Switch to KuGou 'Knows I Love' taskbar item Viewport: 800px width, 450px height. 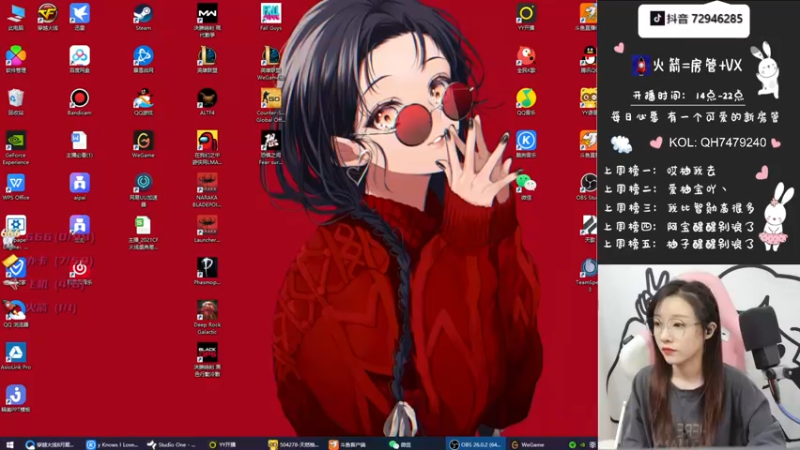coord(112,444)
